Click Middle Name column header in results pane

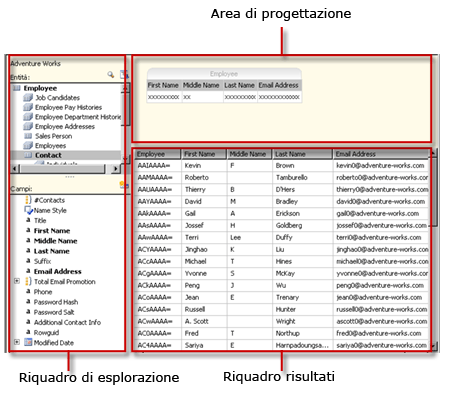tap(249, 154)
